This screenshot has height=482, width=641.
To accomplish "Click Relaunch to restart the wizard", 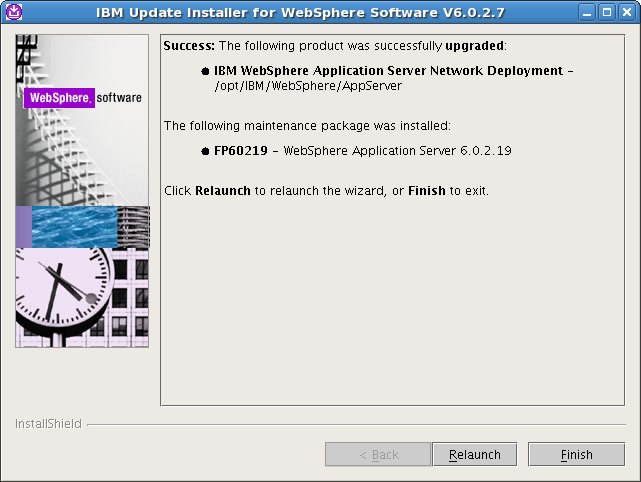I will pyautogui.click(x=475, y=454).
